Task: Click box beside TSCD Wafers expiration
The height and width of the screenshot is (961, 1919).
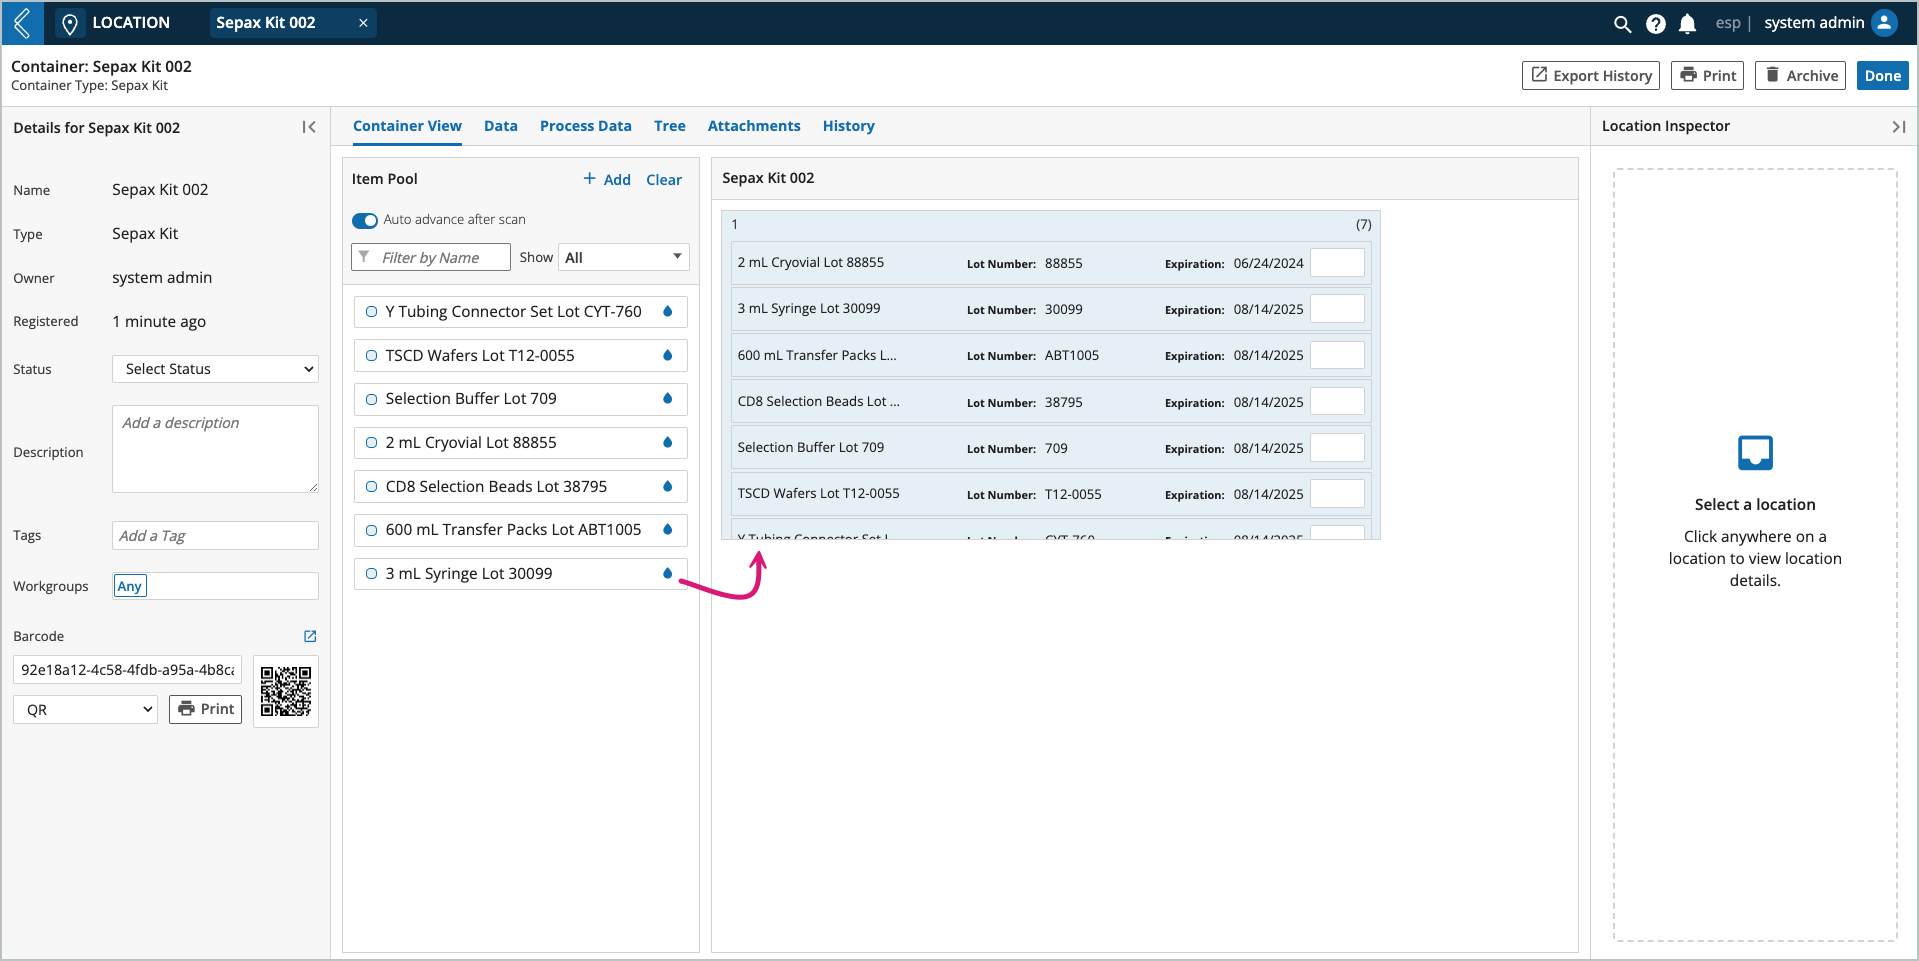Action: click(x=1337, y=494)
